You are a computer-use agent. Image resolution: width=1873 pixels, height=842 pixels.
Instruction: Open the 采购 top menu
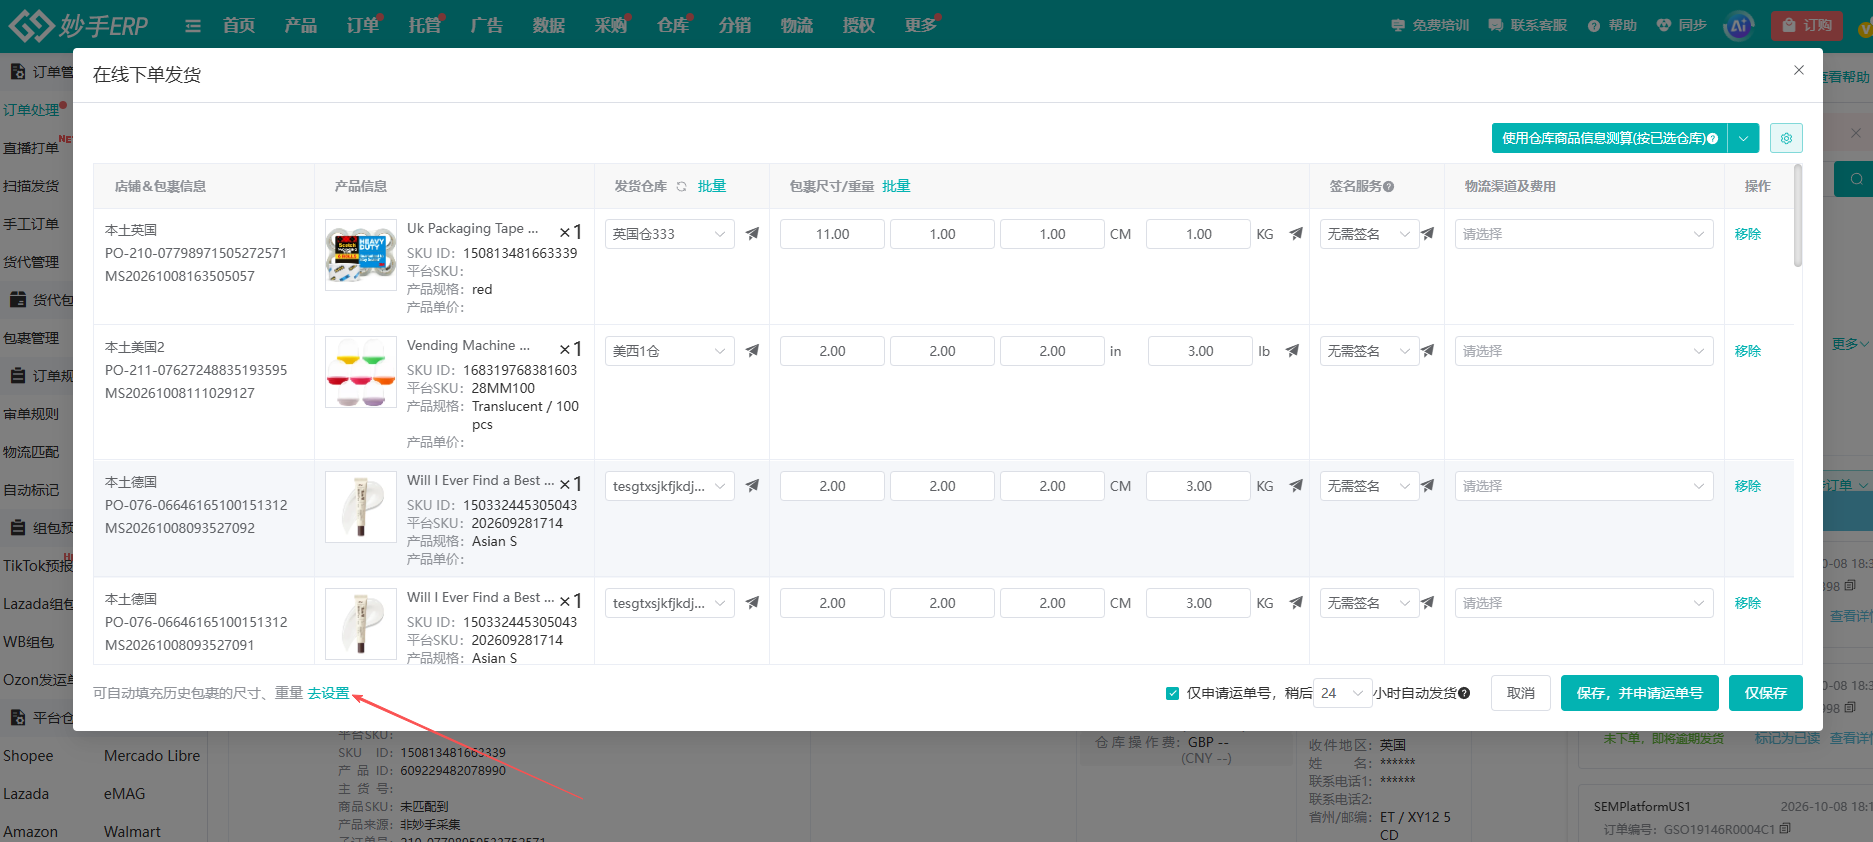(610, 25)
